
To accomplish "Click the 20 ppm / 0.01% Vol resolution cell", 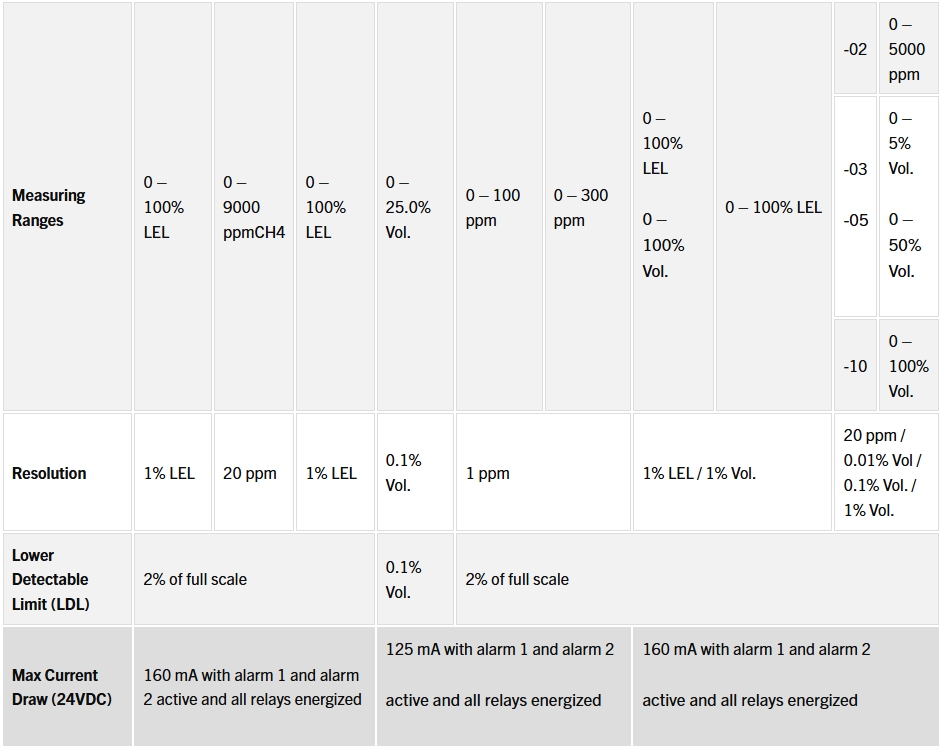I will [885, 472].
